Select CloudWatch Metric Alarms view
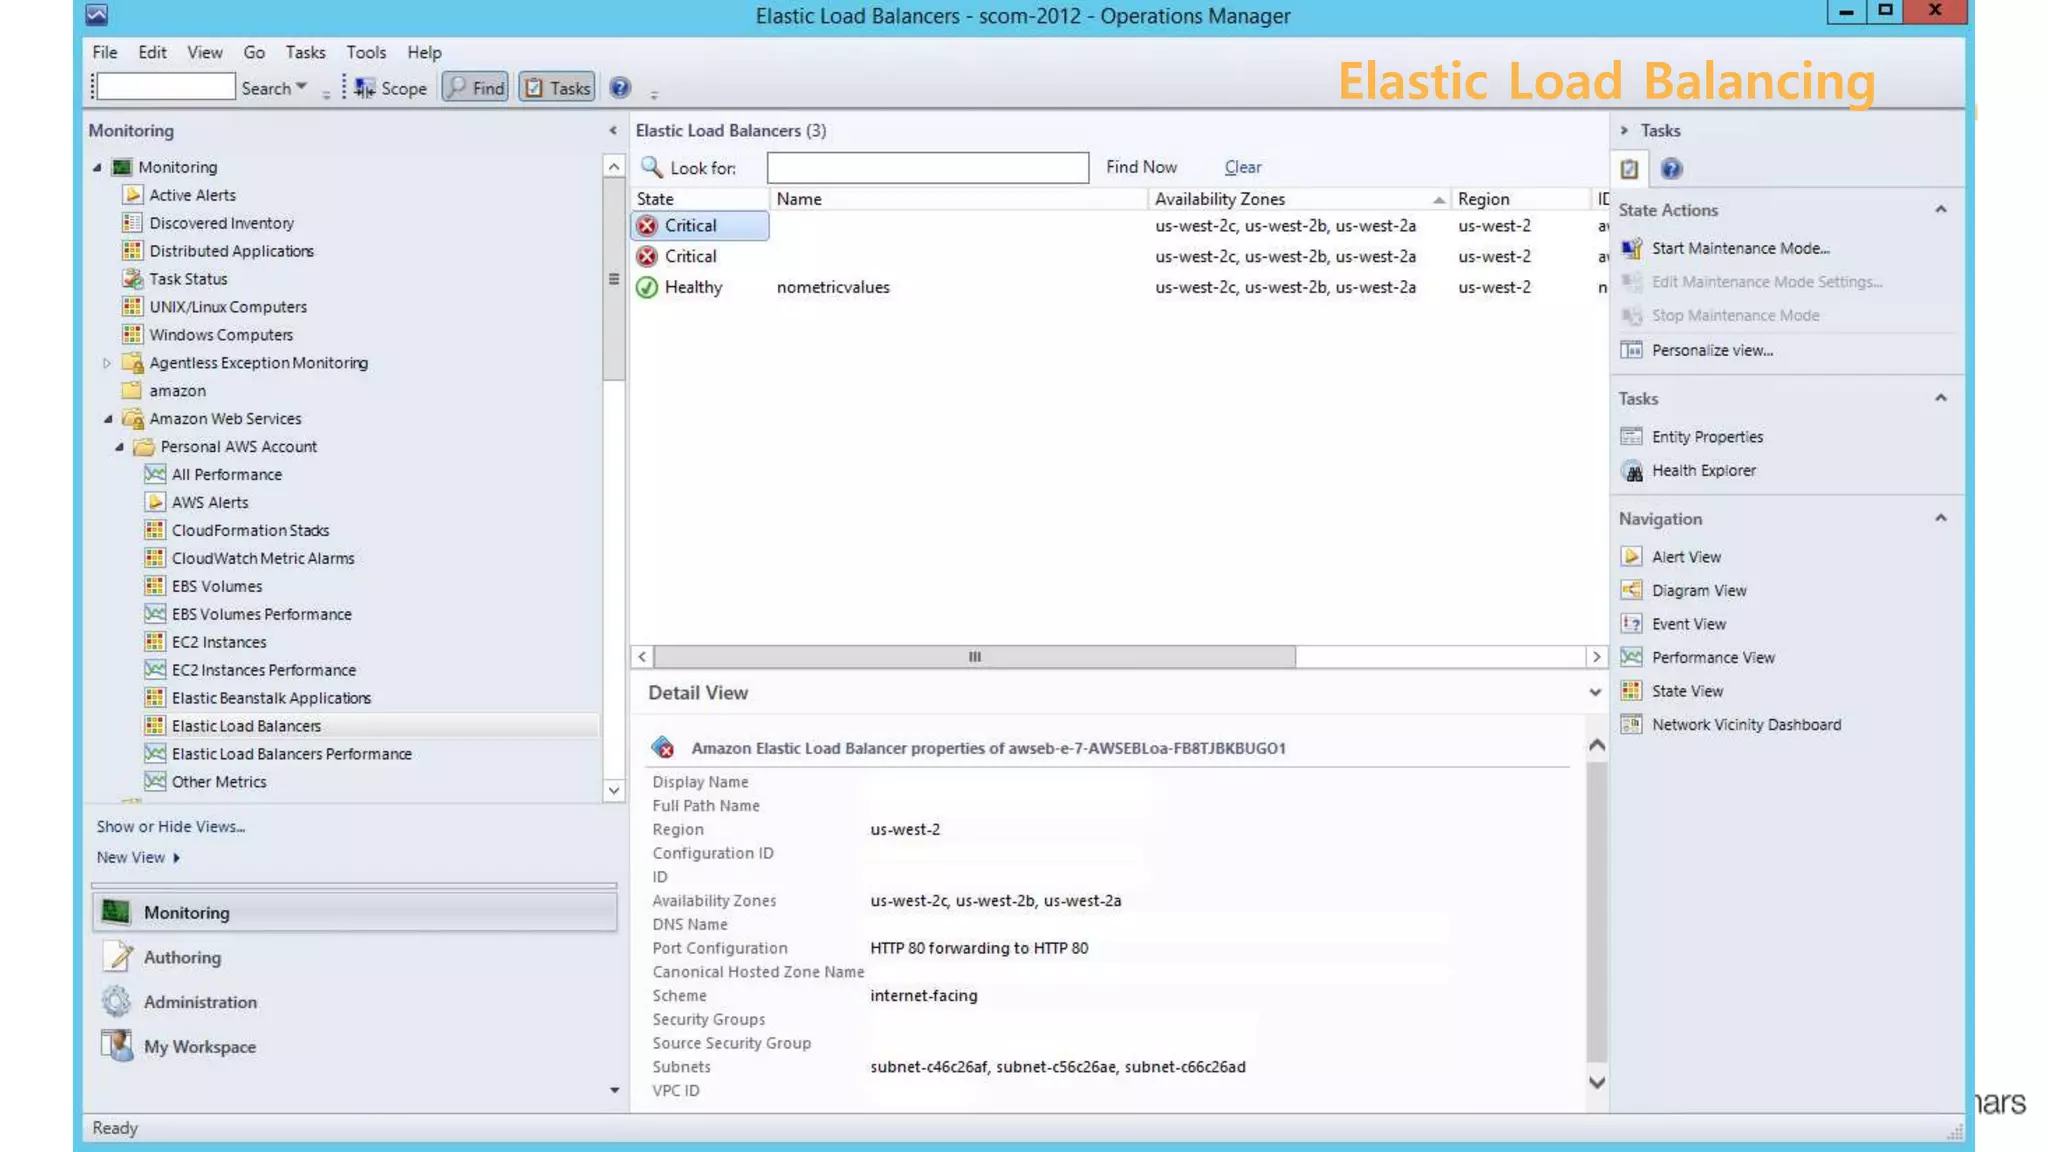 tap(263, 558)
